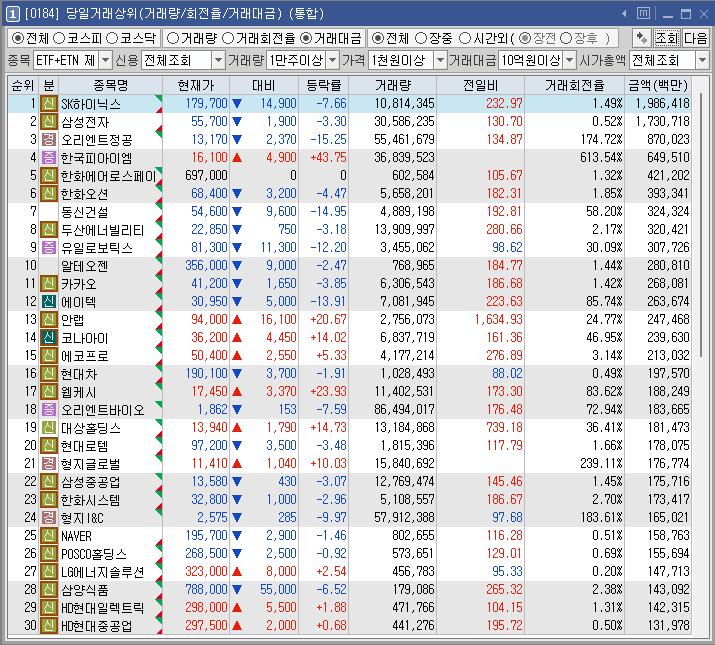Screen dimensions: 715x645
Task: Click the up arrow in 안랩 row
Action: 237,319
